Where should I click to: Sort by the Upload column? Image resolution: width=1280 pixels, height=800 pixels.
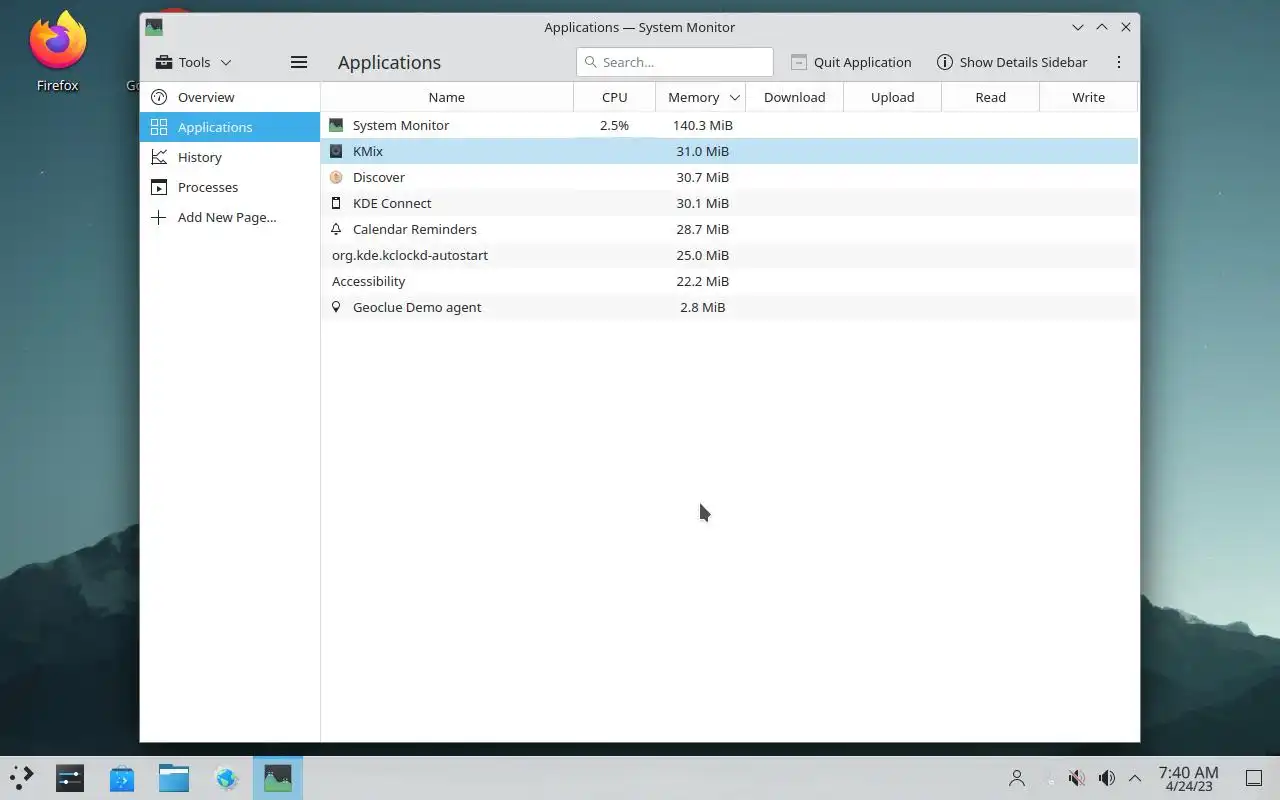[893, 97]
